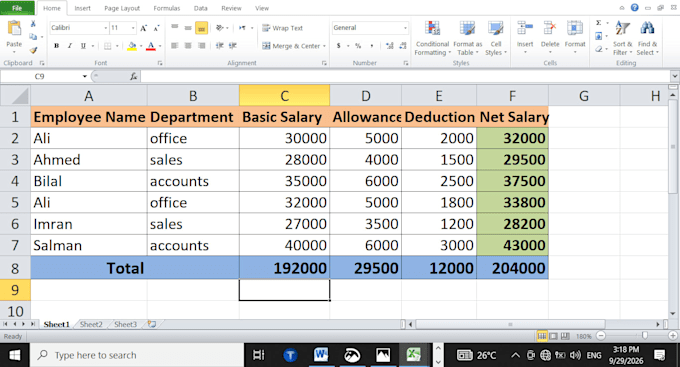Click the Copy icon in Clipboard group
Image resolution: width=680 pixels, height=367 pixels.
[33, 37]
